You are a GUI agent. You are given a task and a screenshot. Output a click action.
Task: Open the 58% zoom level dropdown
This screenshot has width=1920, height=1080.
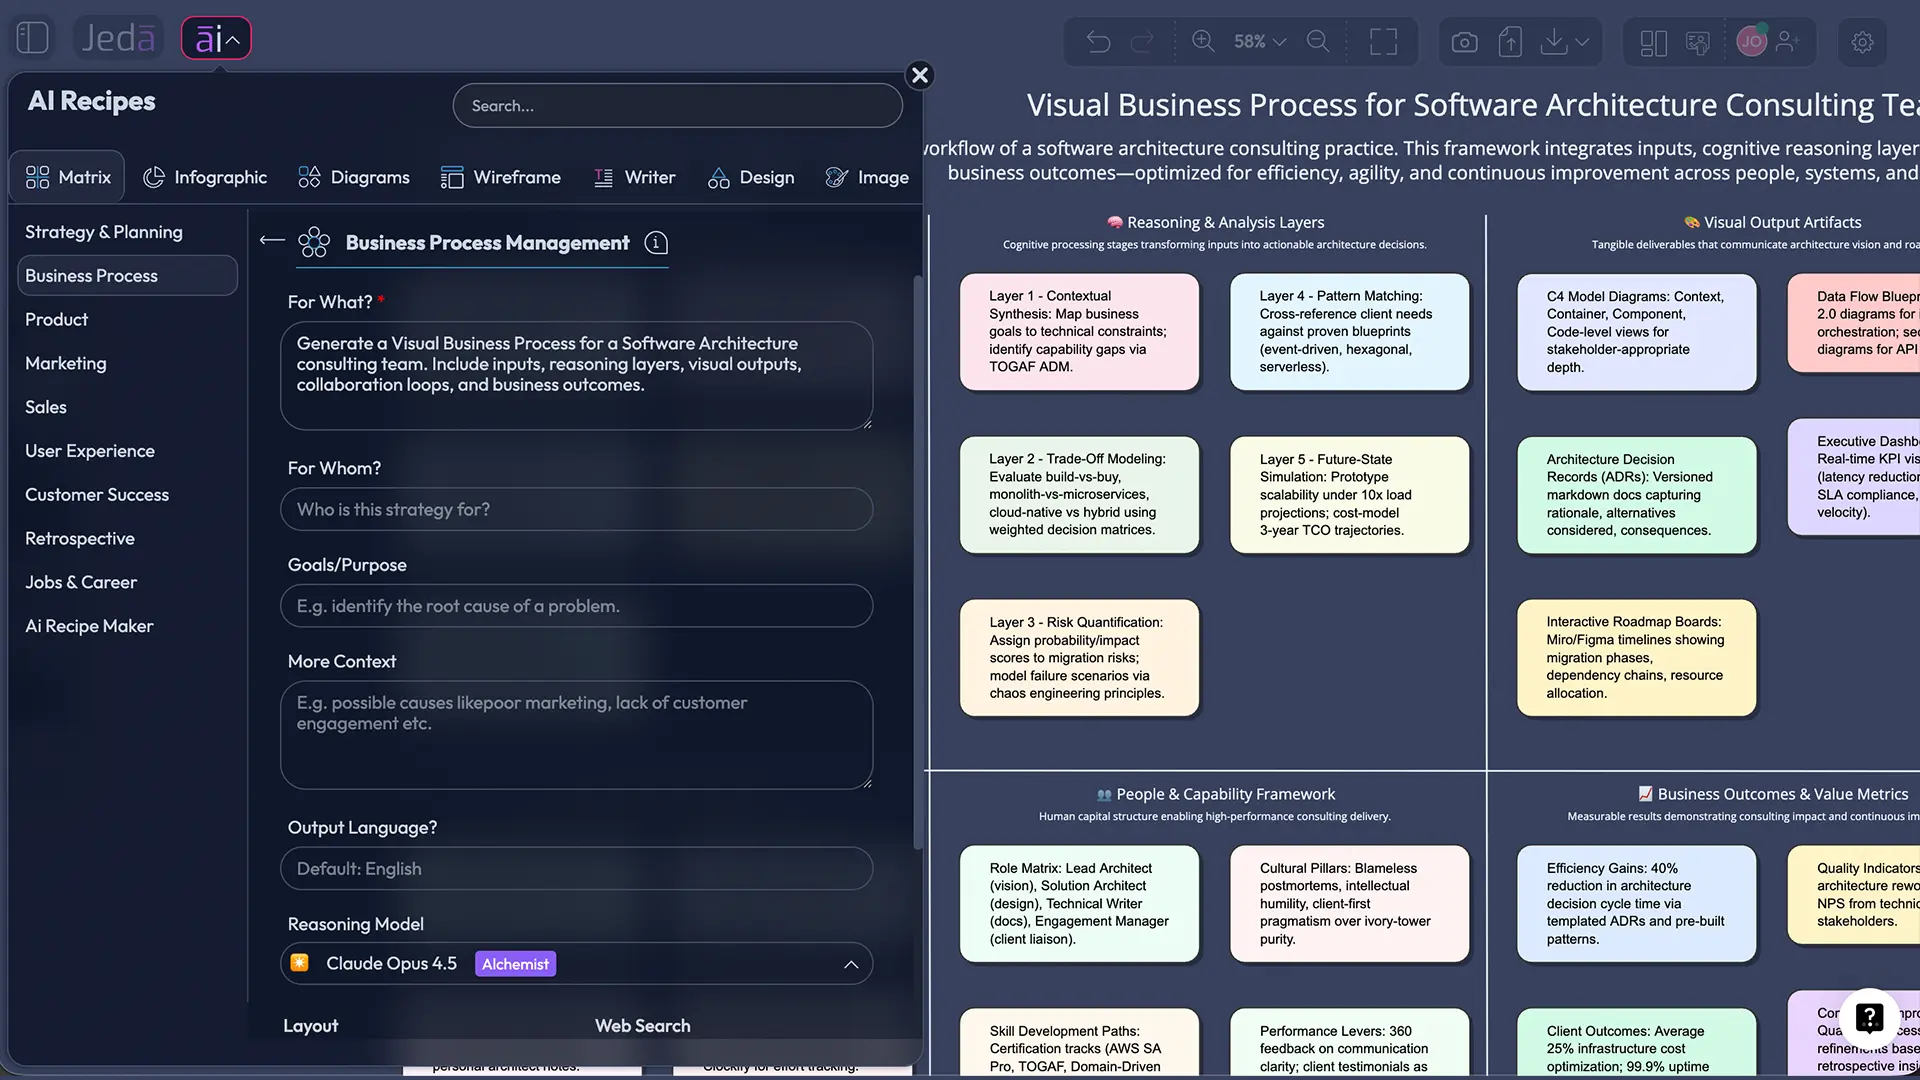coord(1260,41)
